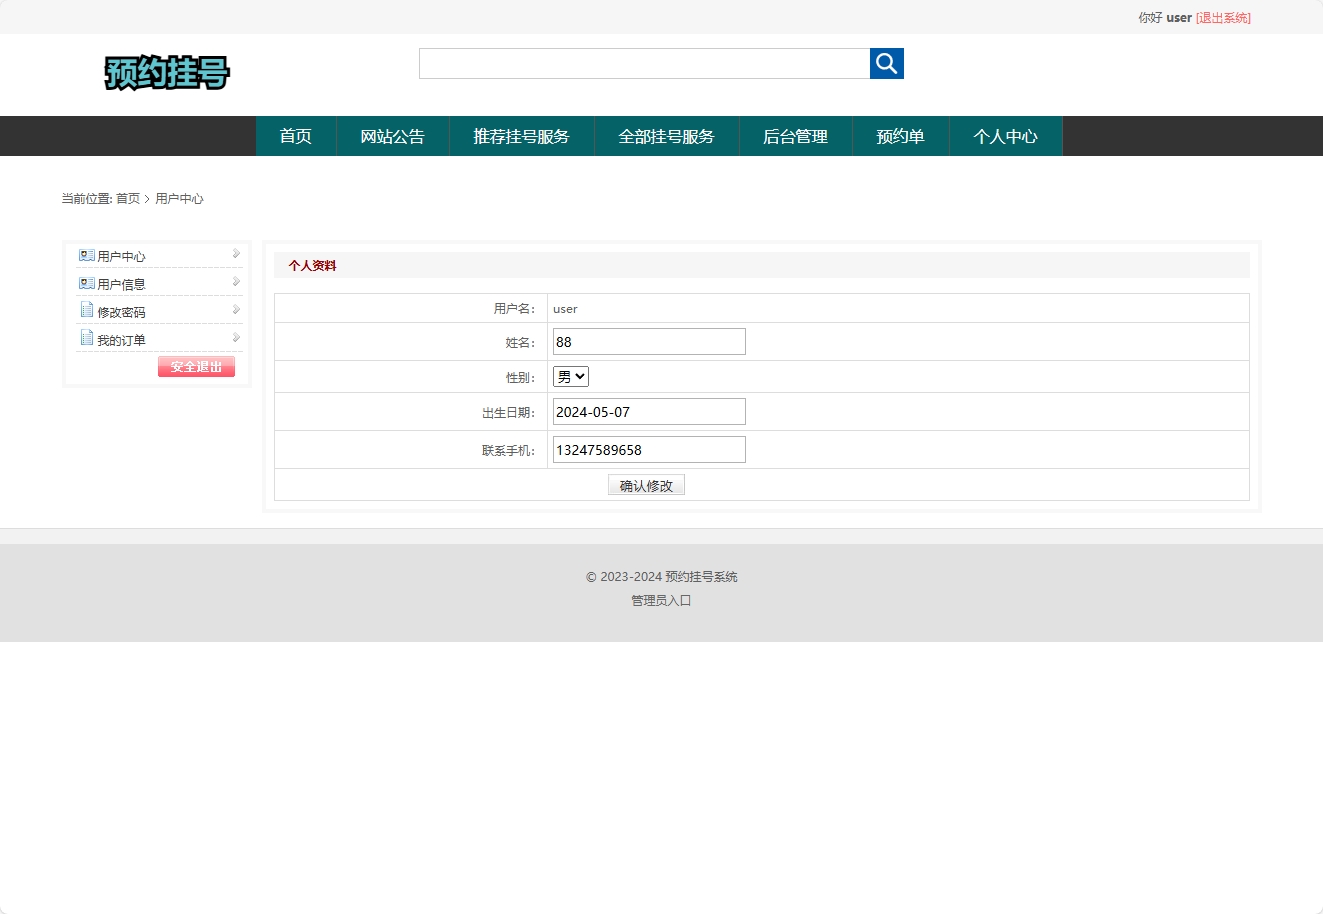
Task: Open 预约单 navigation item
Action: [901, 136]
